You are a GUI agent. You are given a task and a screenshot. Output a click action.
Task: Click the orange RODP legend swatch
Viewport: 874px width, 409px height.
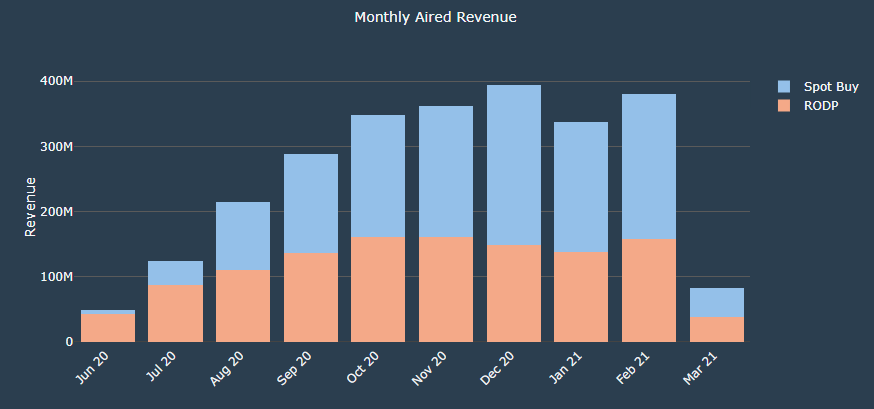pos(784,105)
